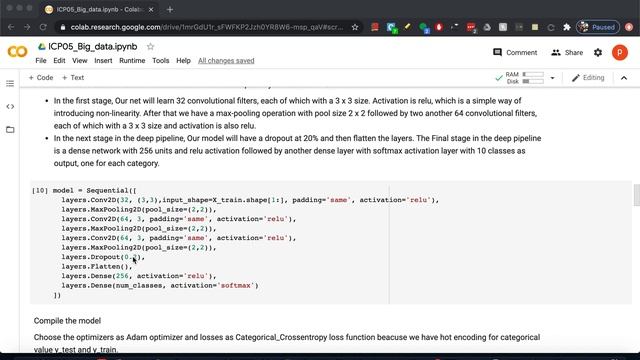Click the red stop-hand extension icon
640x360 pixels.
(439, 27)
